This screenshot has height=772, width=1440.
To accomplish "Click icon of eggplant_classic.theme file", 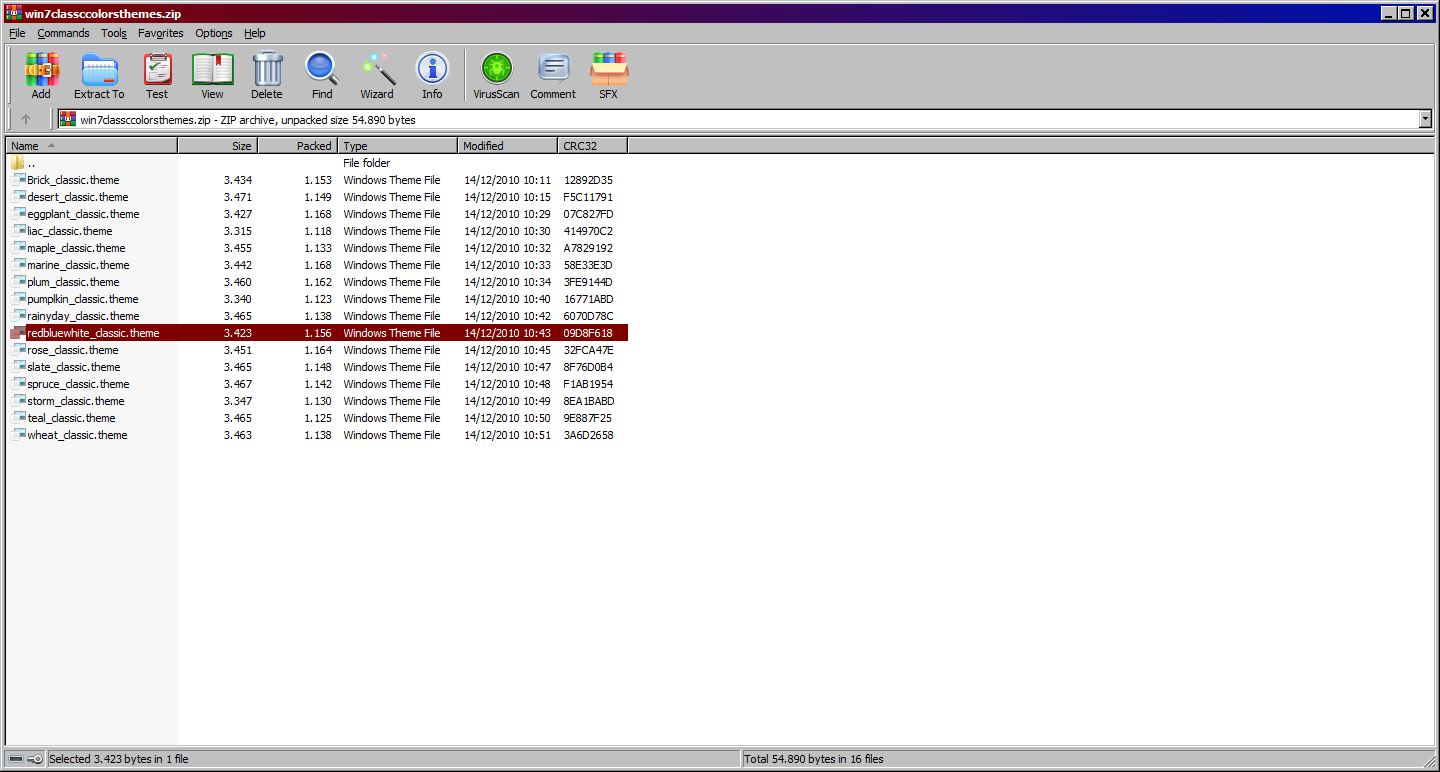I will (18, 214).
